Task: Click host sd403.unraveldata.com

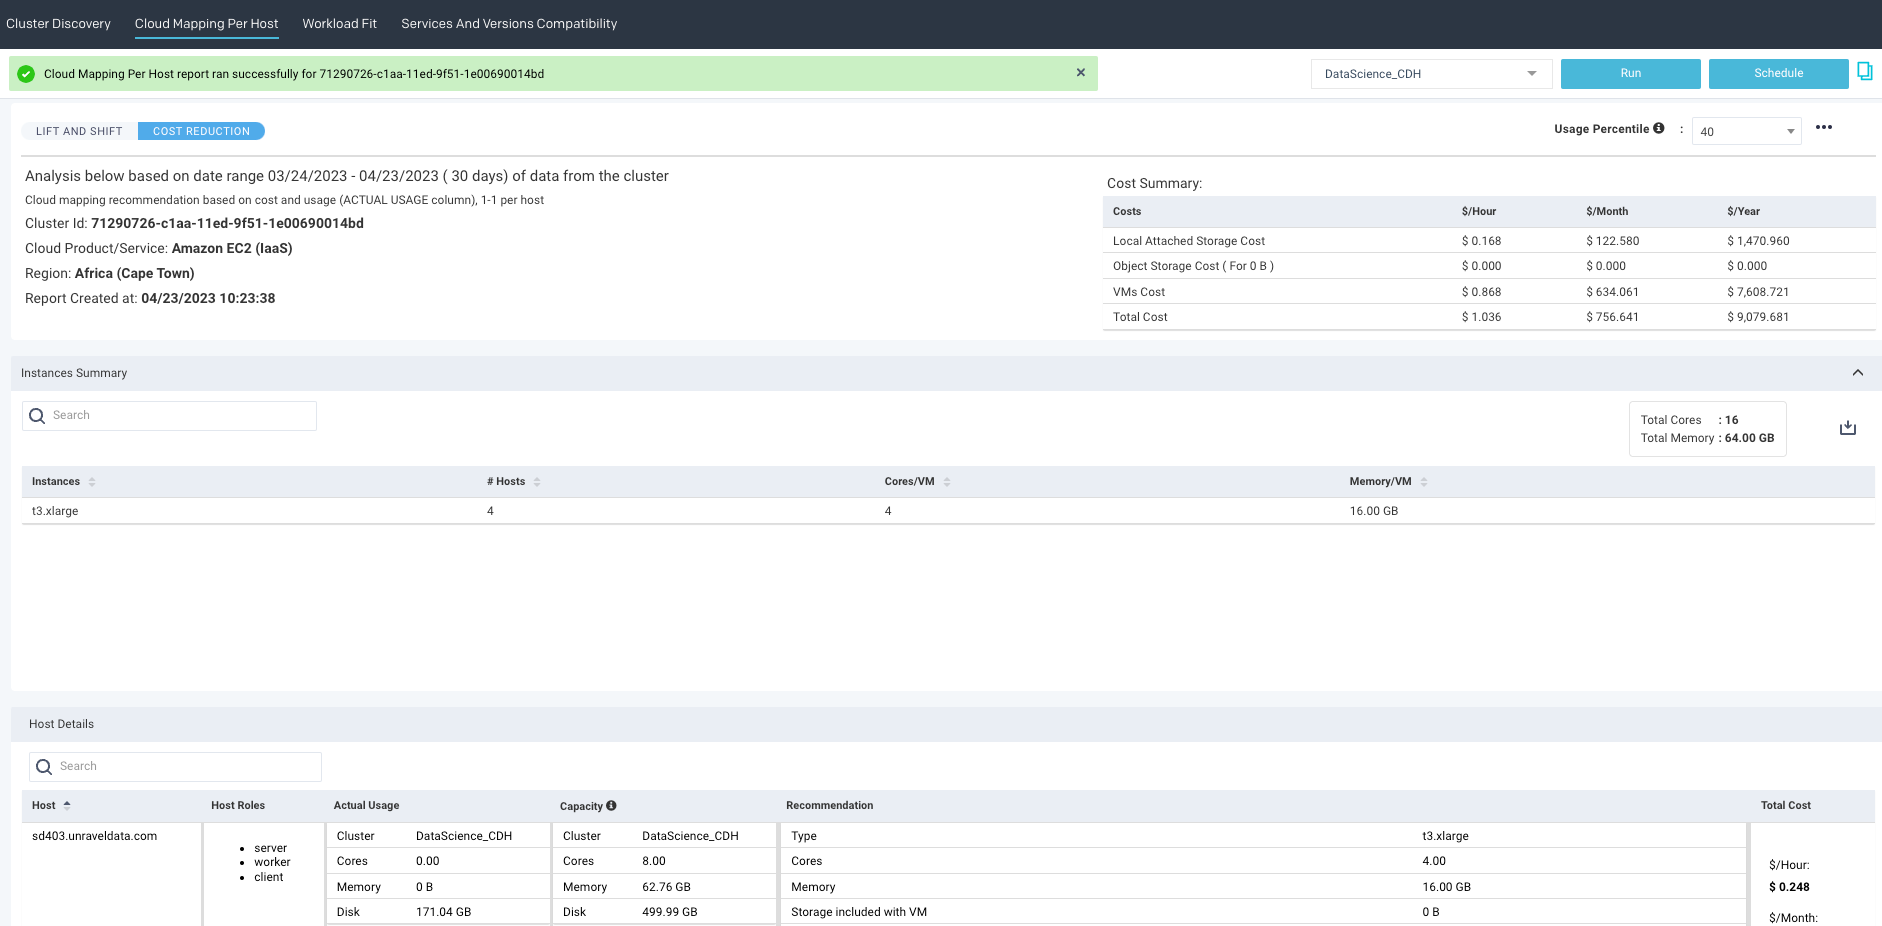Action: pos(94,836)
